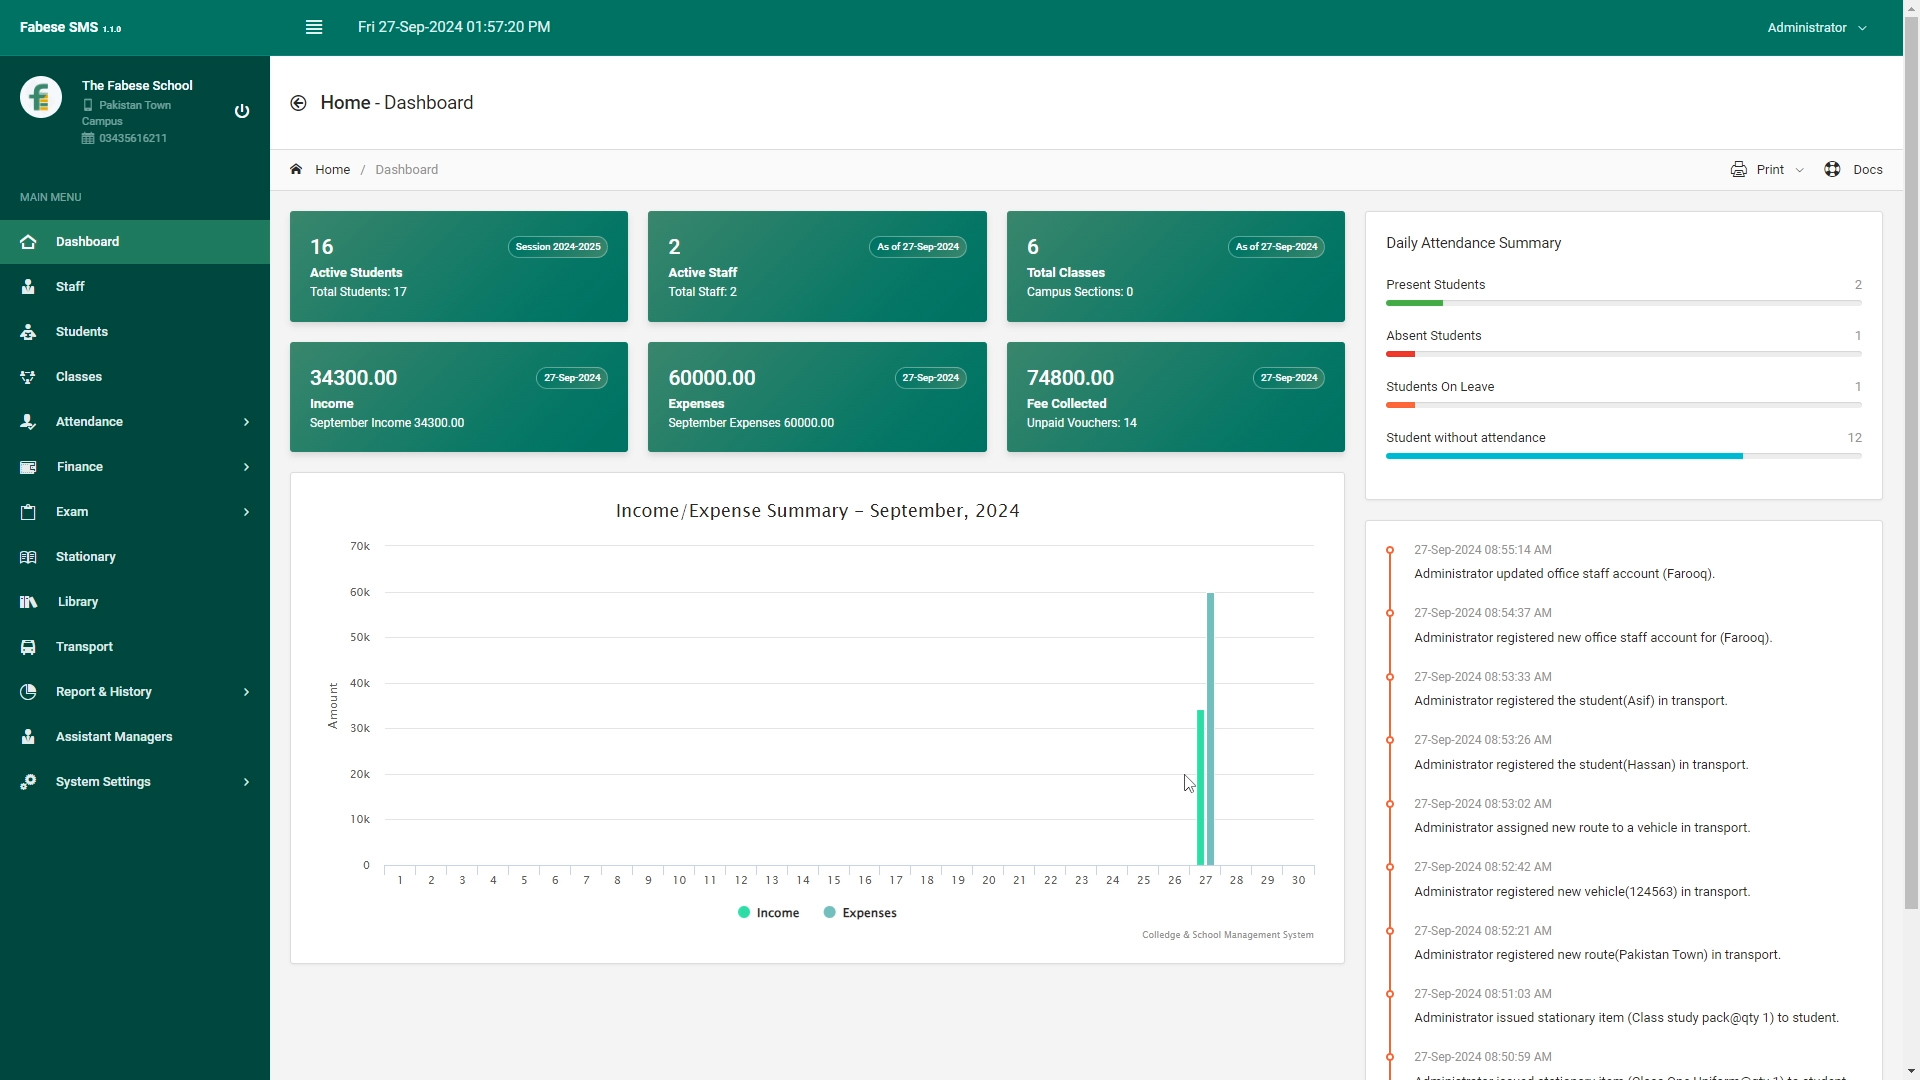Expand the Report & History chevron
Image resolution: width=1920 pixels, height=1080 pixels.
(x=246, y=692)
